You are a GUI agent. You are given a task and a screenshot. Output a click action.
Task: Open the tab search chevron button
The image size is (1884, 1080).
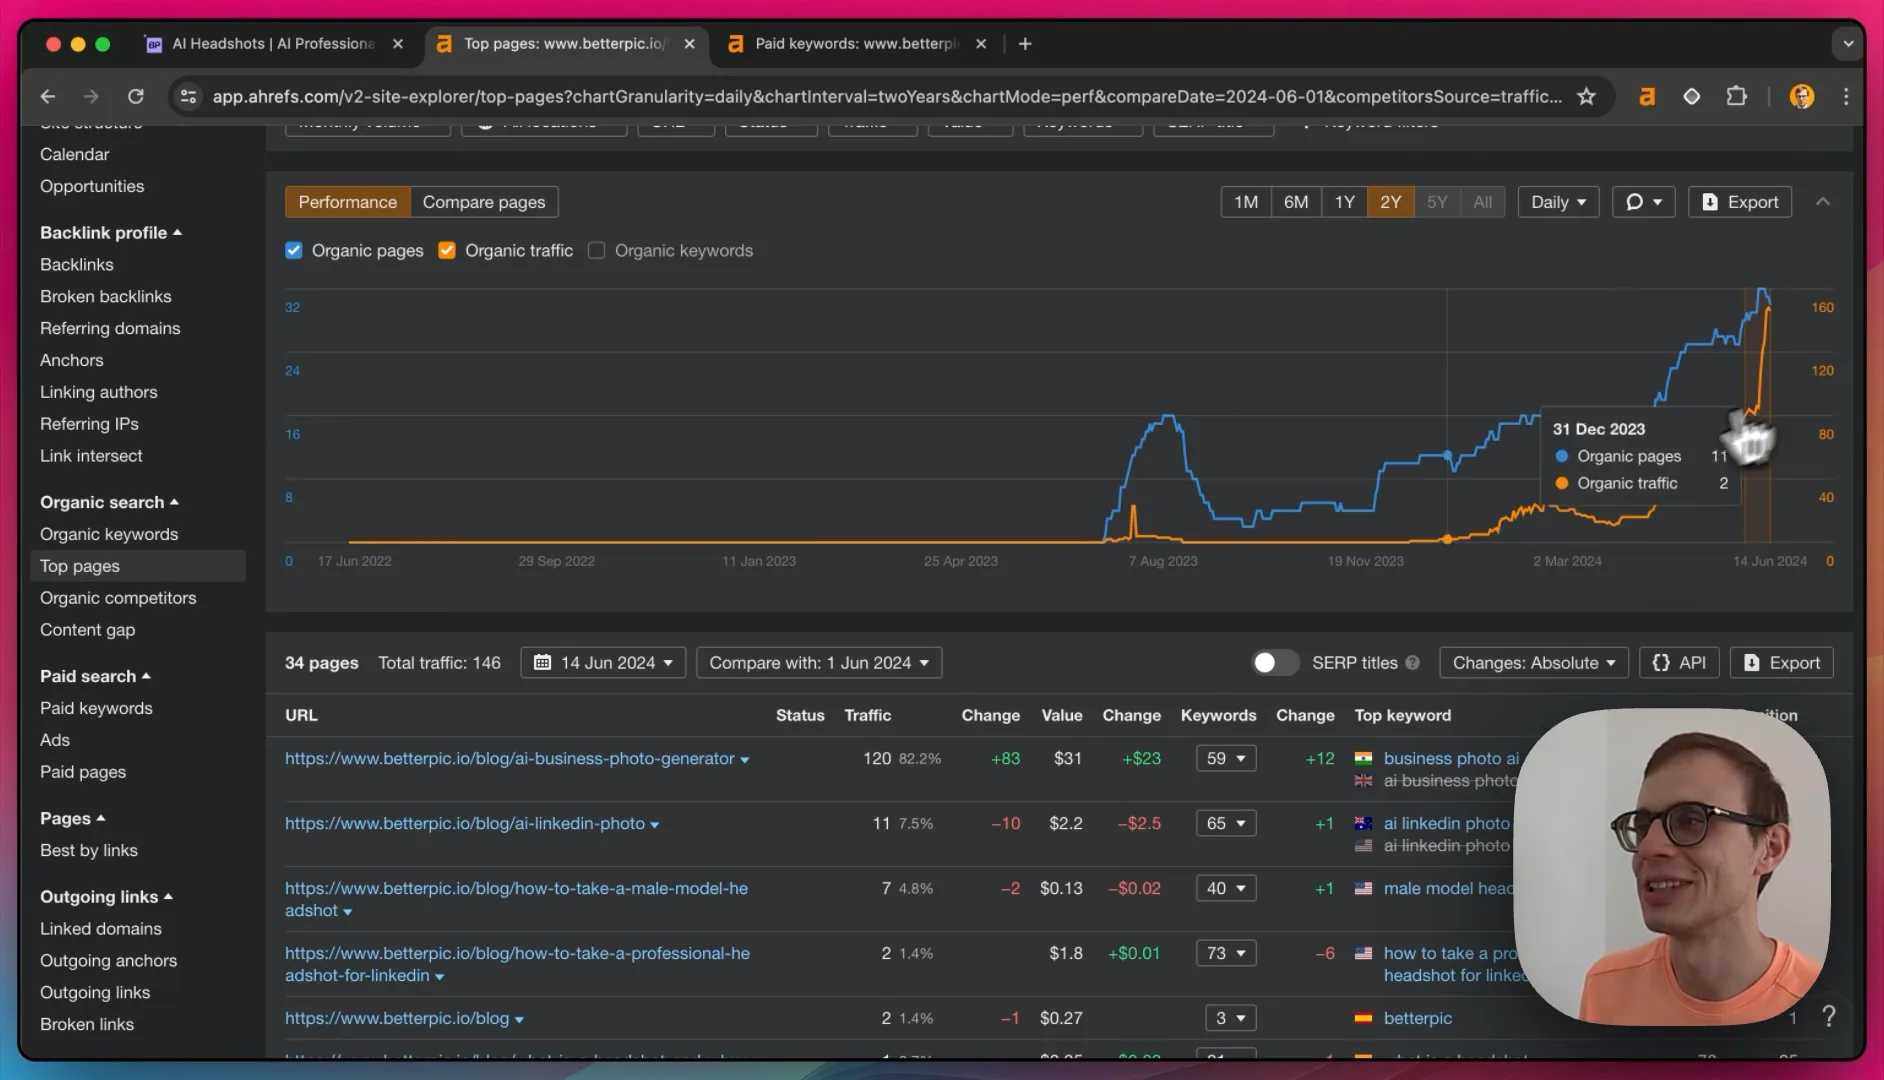pos(1847,44)
